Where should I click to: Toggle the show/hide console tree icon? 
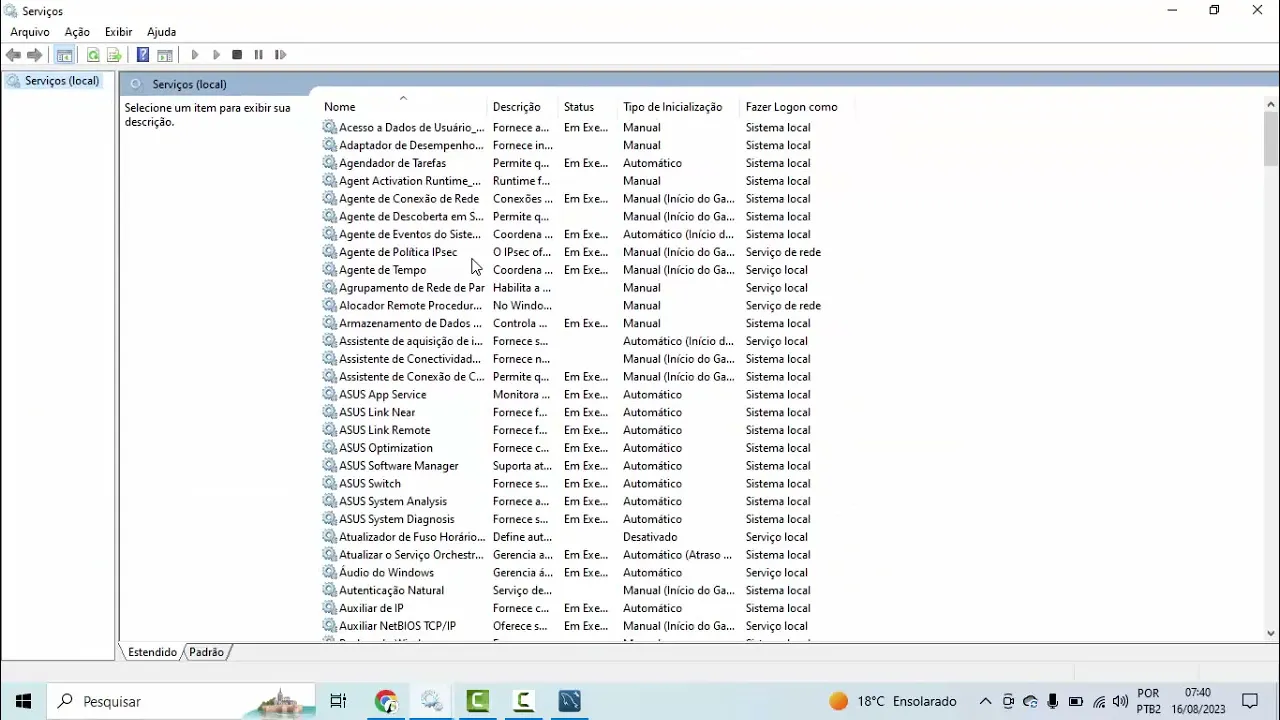[64, 55]
